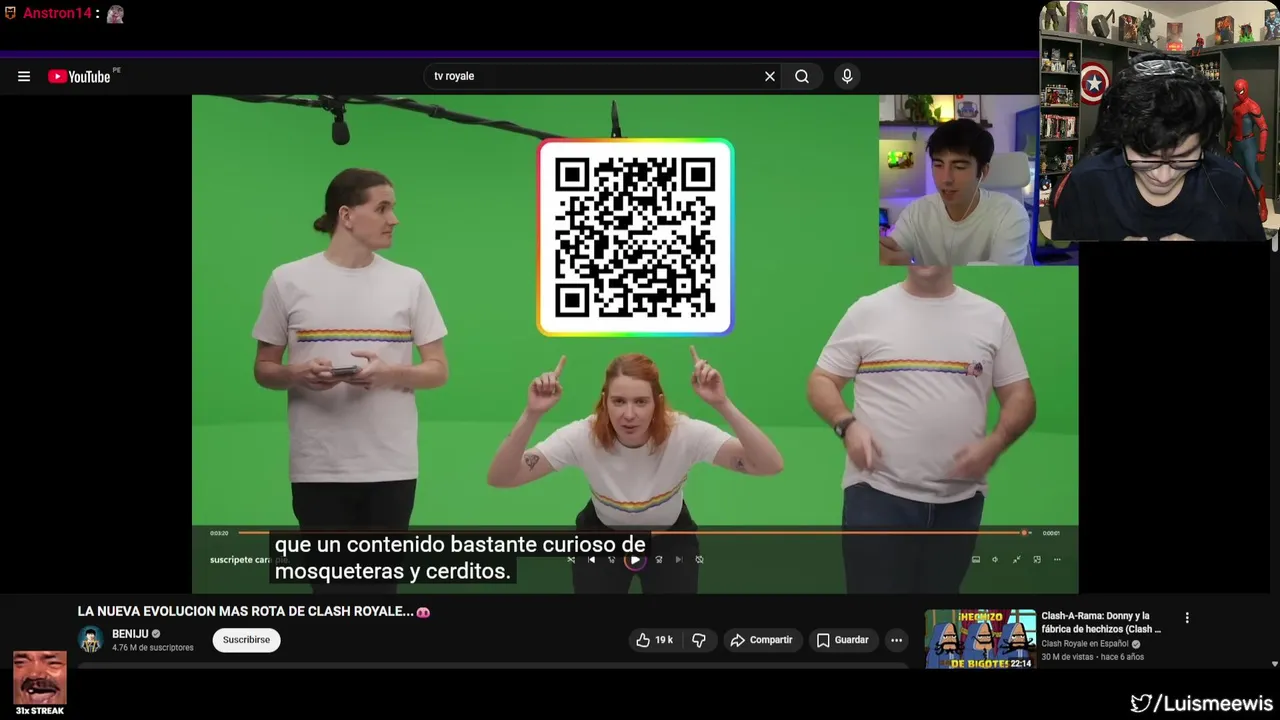
Task: Click the Twitter /Luismeewis overlay handle
Action: (x=1201, y=704)
